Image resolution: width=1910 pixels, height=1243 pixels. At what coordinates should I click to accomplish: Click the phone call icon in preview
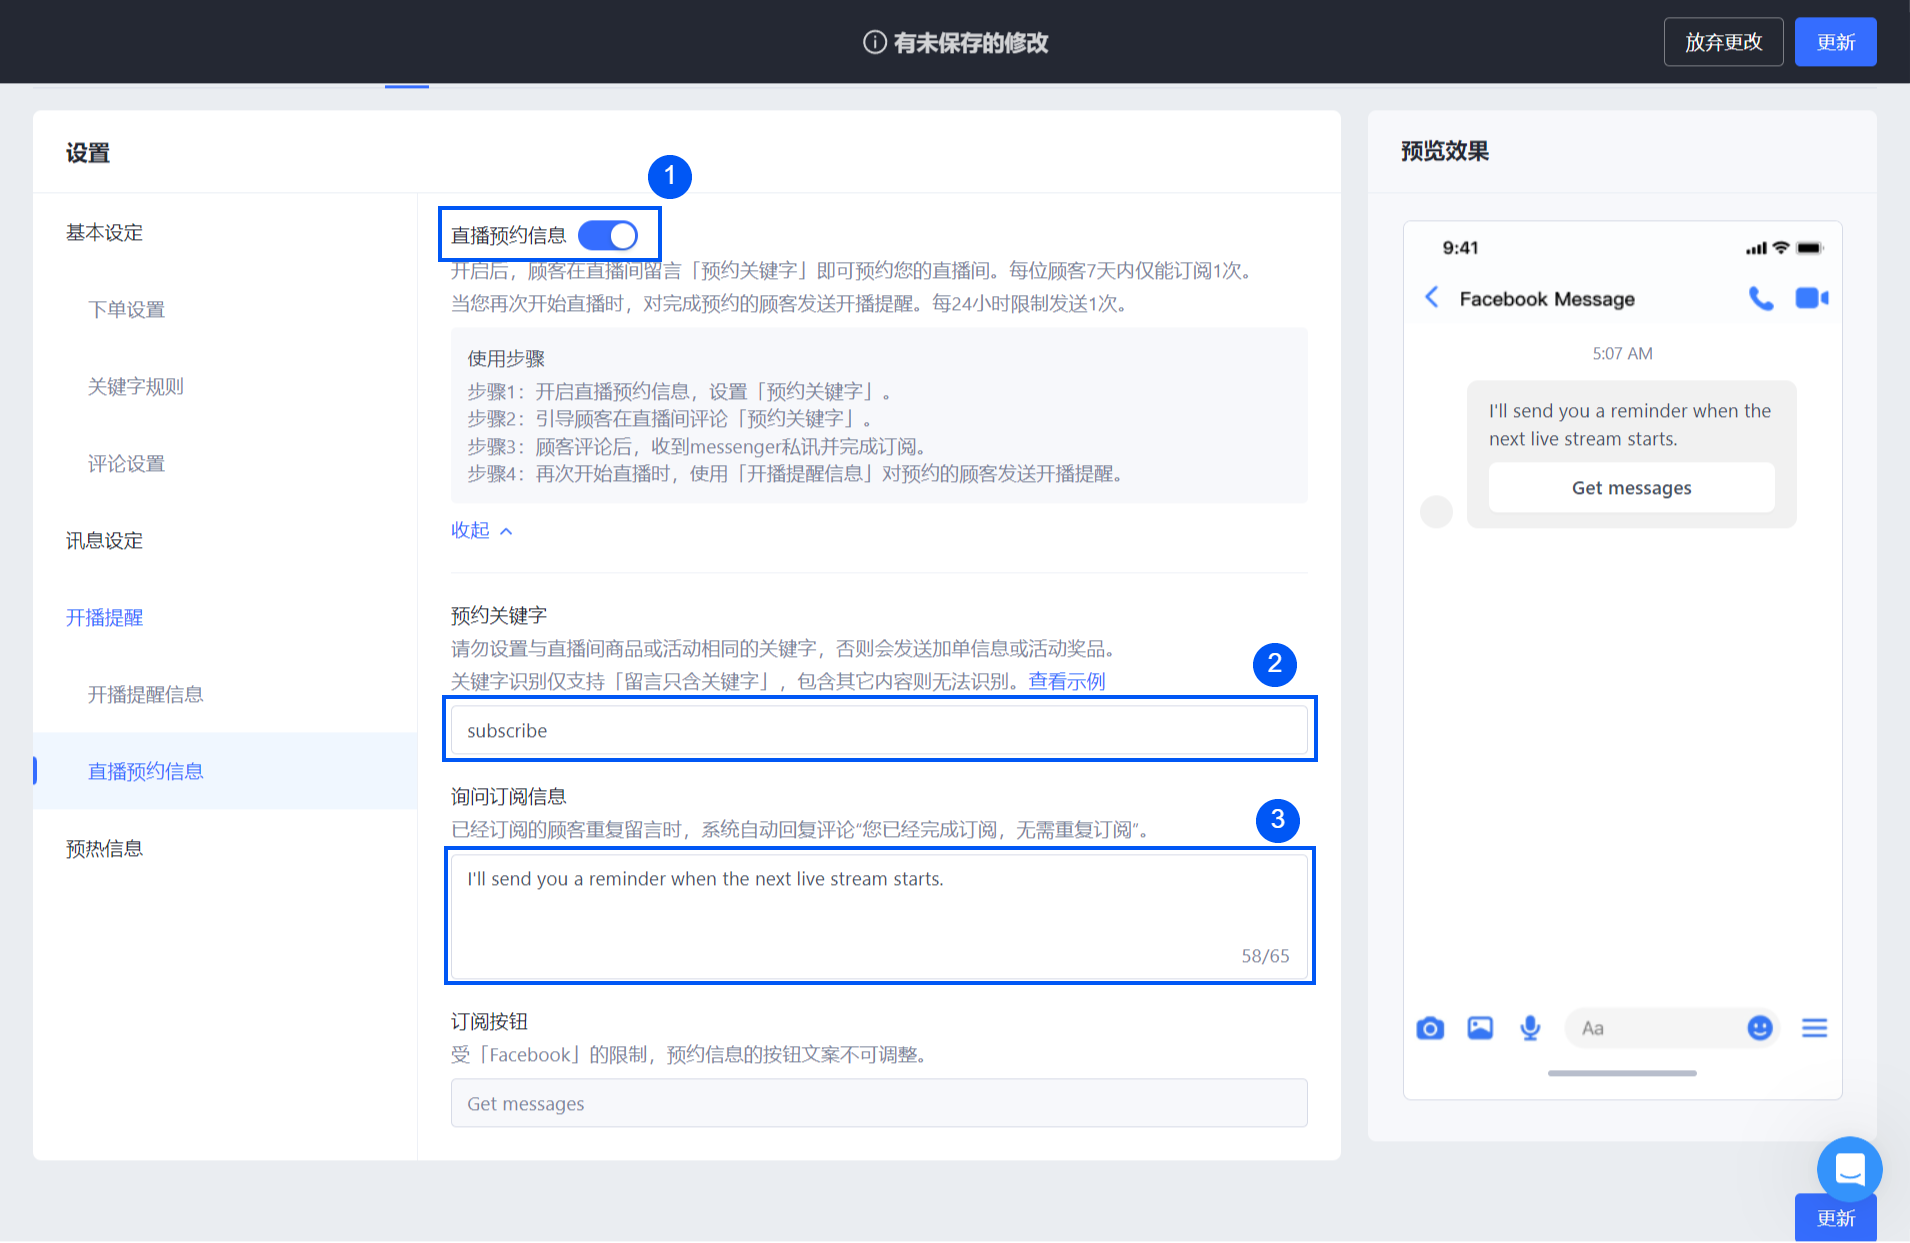point(1760,298)
